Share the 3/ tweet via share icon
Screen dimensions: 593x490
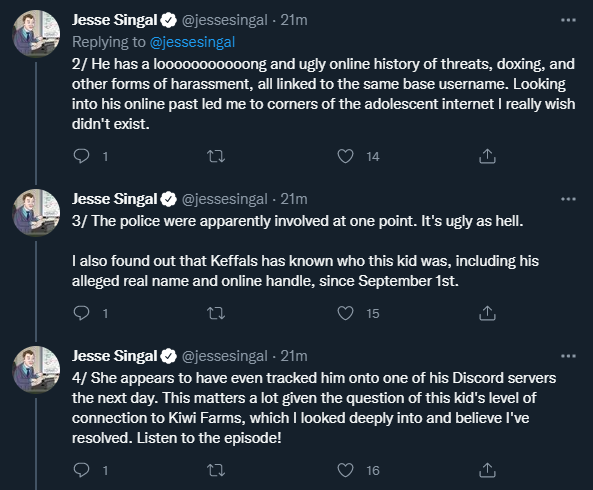pyautogui.click(x=487, y=313)
